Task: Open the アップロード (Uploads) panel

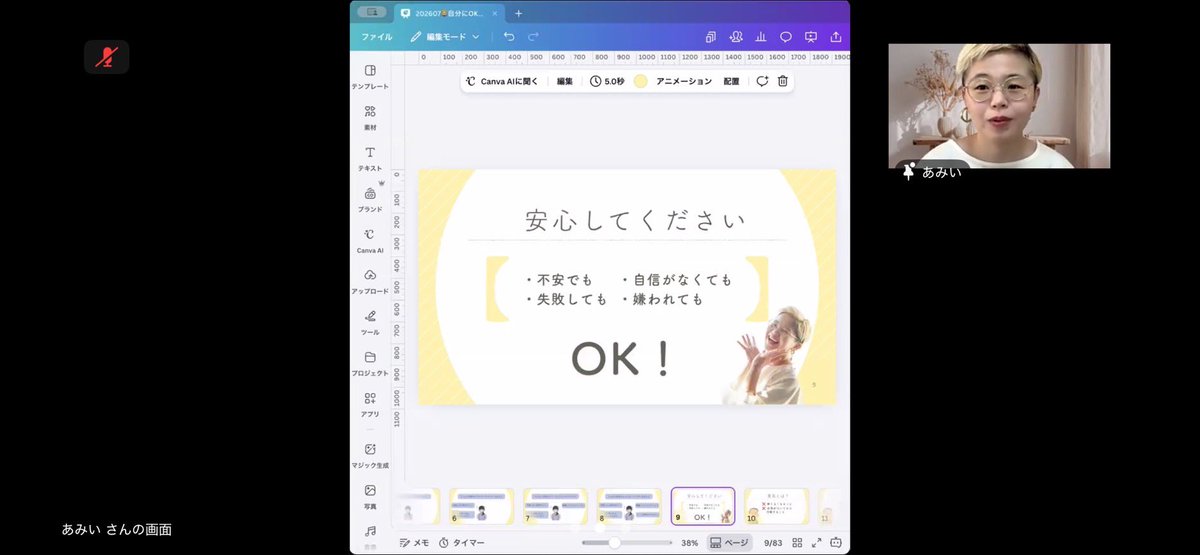Action: pyautogui.click(x=370, y=281)
